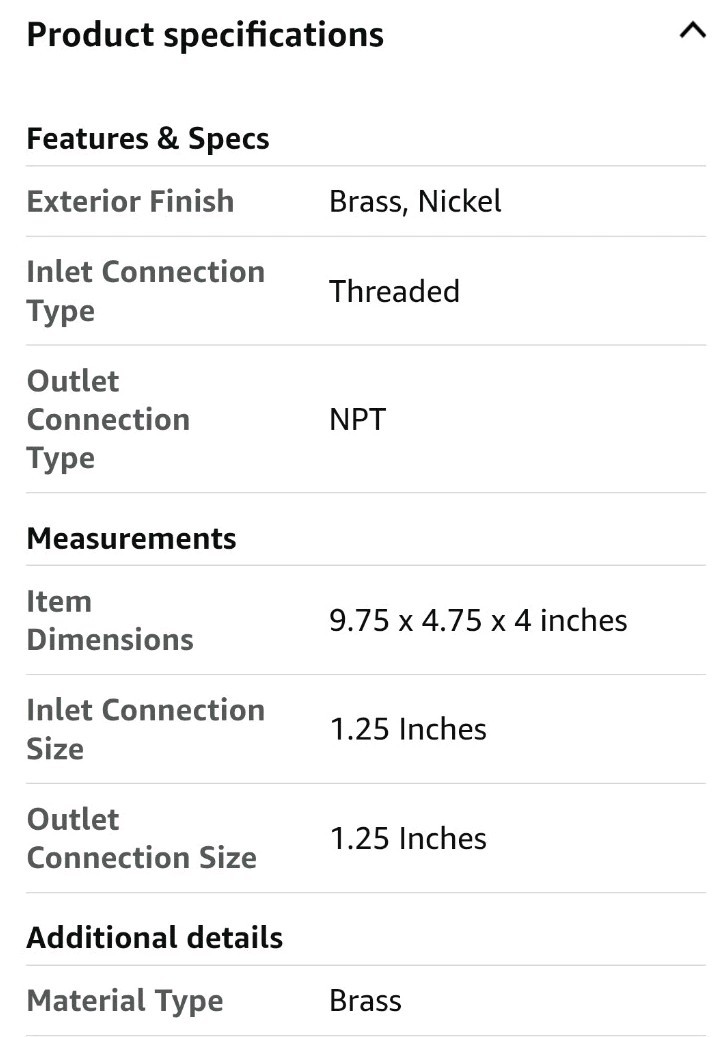Click the Exterior Finish label
716x1037 pixels.
pyautogui.click(x=130, y=201)
